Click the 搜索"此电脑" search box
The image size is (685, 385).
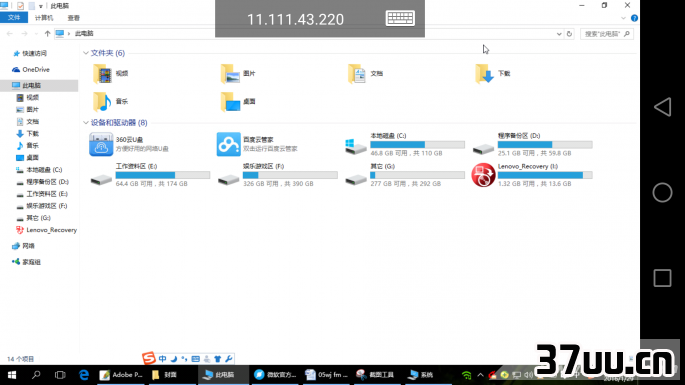(x=606, y=34)
